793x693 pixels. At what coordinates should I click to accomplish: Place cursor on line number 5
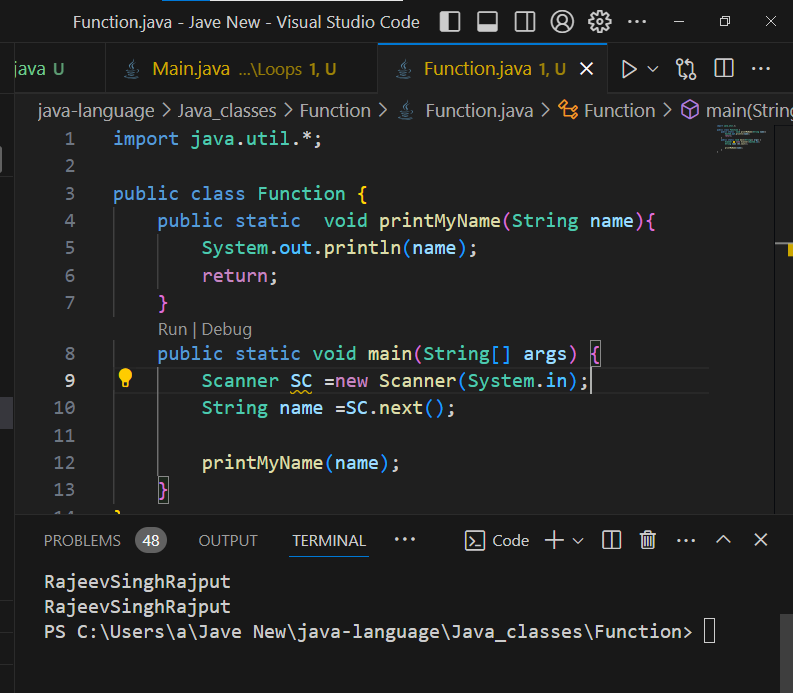pyautogui.click(x=70, y=248)
